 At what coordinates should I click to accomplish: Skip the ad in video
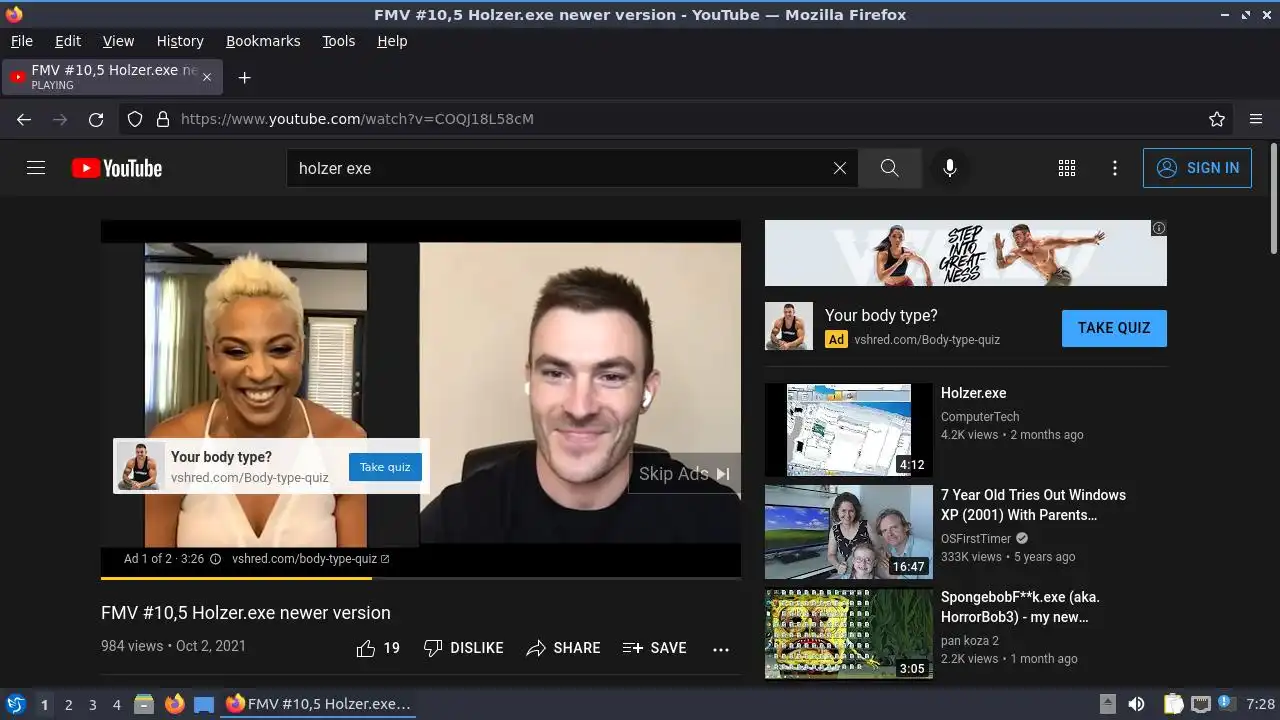684,474
